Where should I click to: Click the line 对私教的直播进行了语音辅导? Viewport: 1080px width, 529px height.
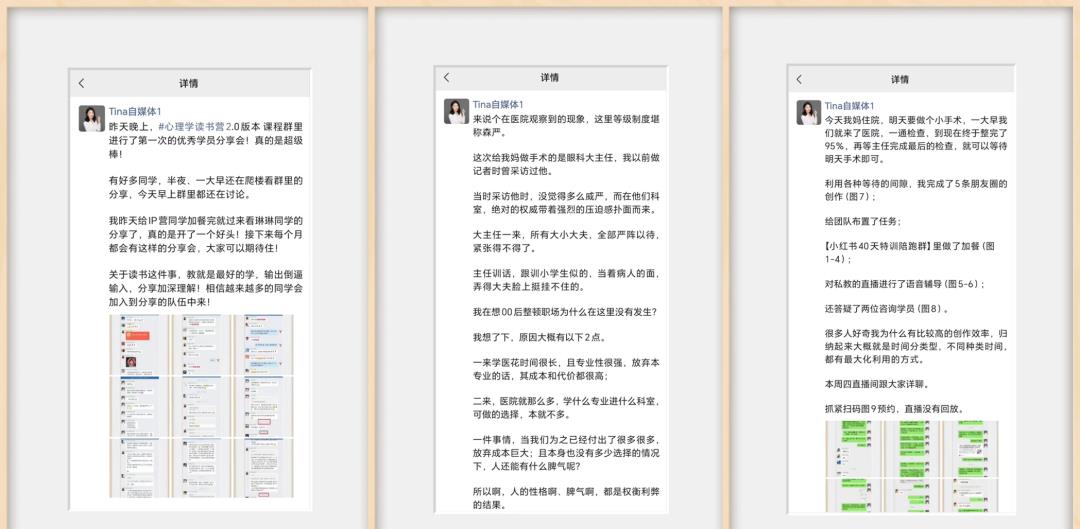905,284
